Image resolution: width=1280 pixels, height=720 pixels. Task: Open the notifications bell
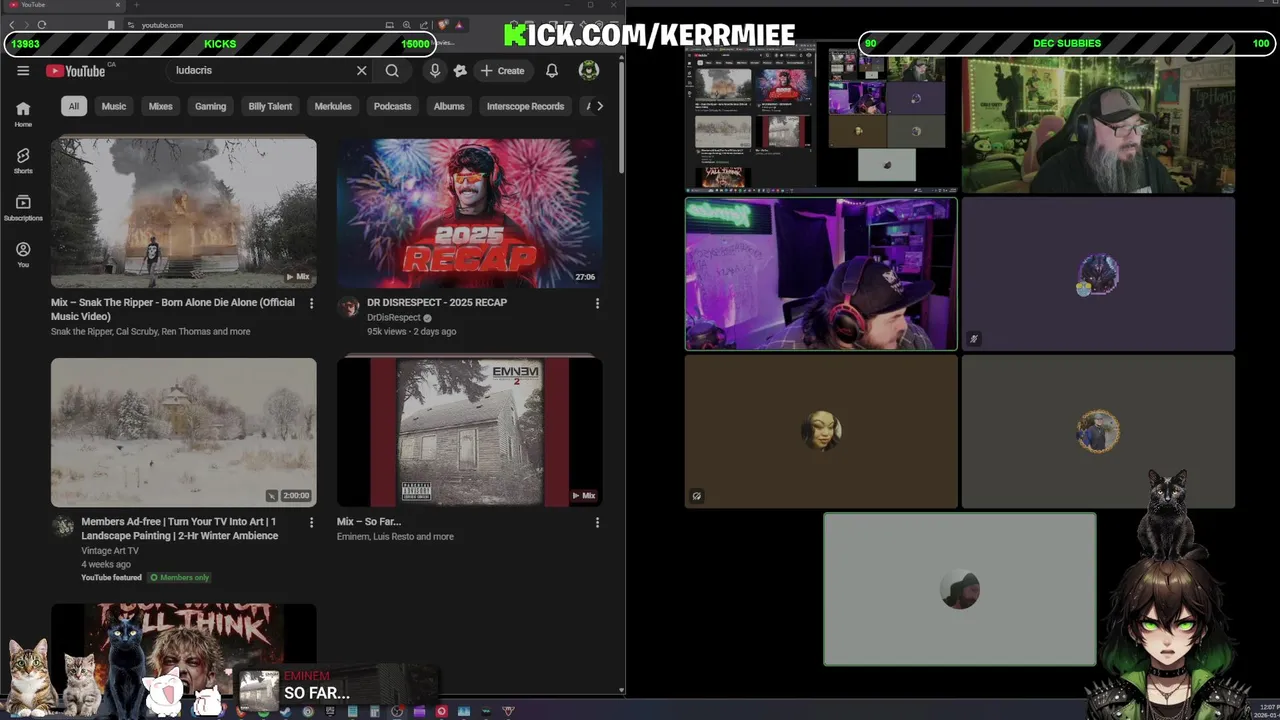[x=551, y=71]
